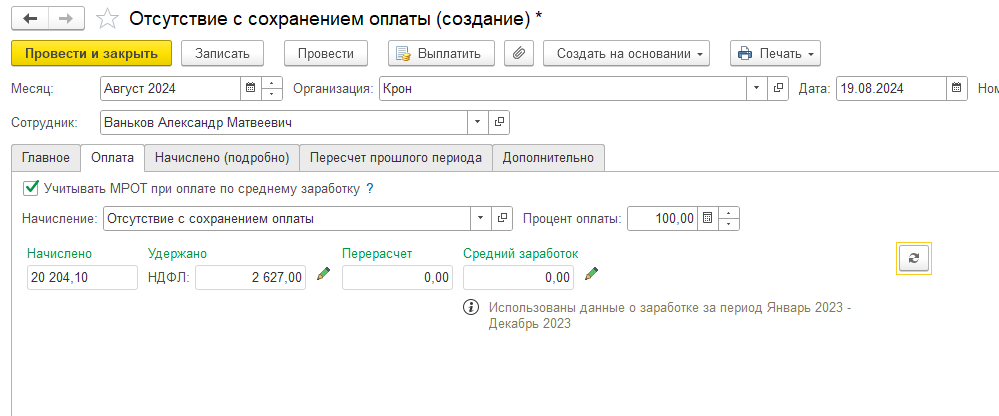This screenshot has height=416, width=999.
Task: Open calendar picker for Месяц field
Action: coord(251,89)
